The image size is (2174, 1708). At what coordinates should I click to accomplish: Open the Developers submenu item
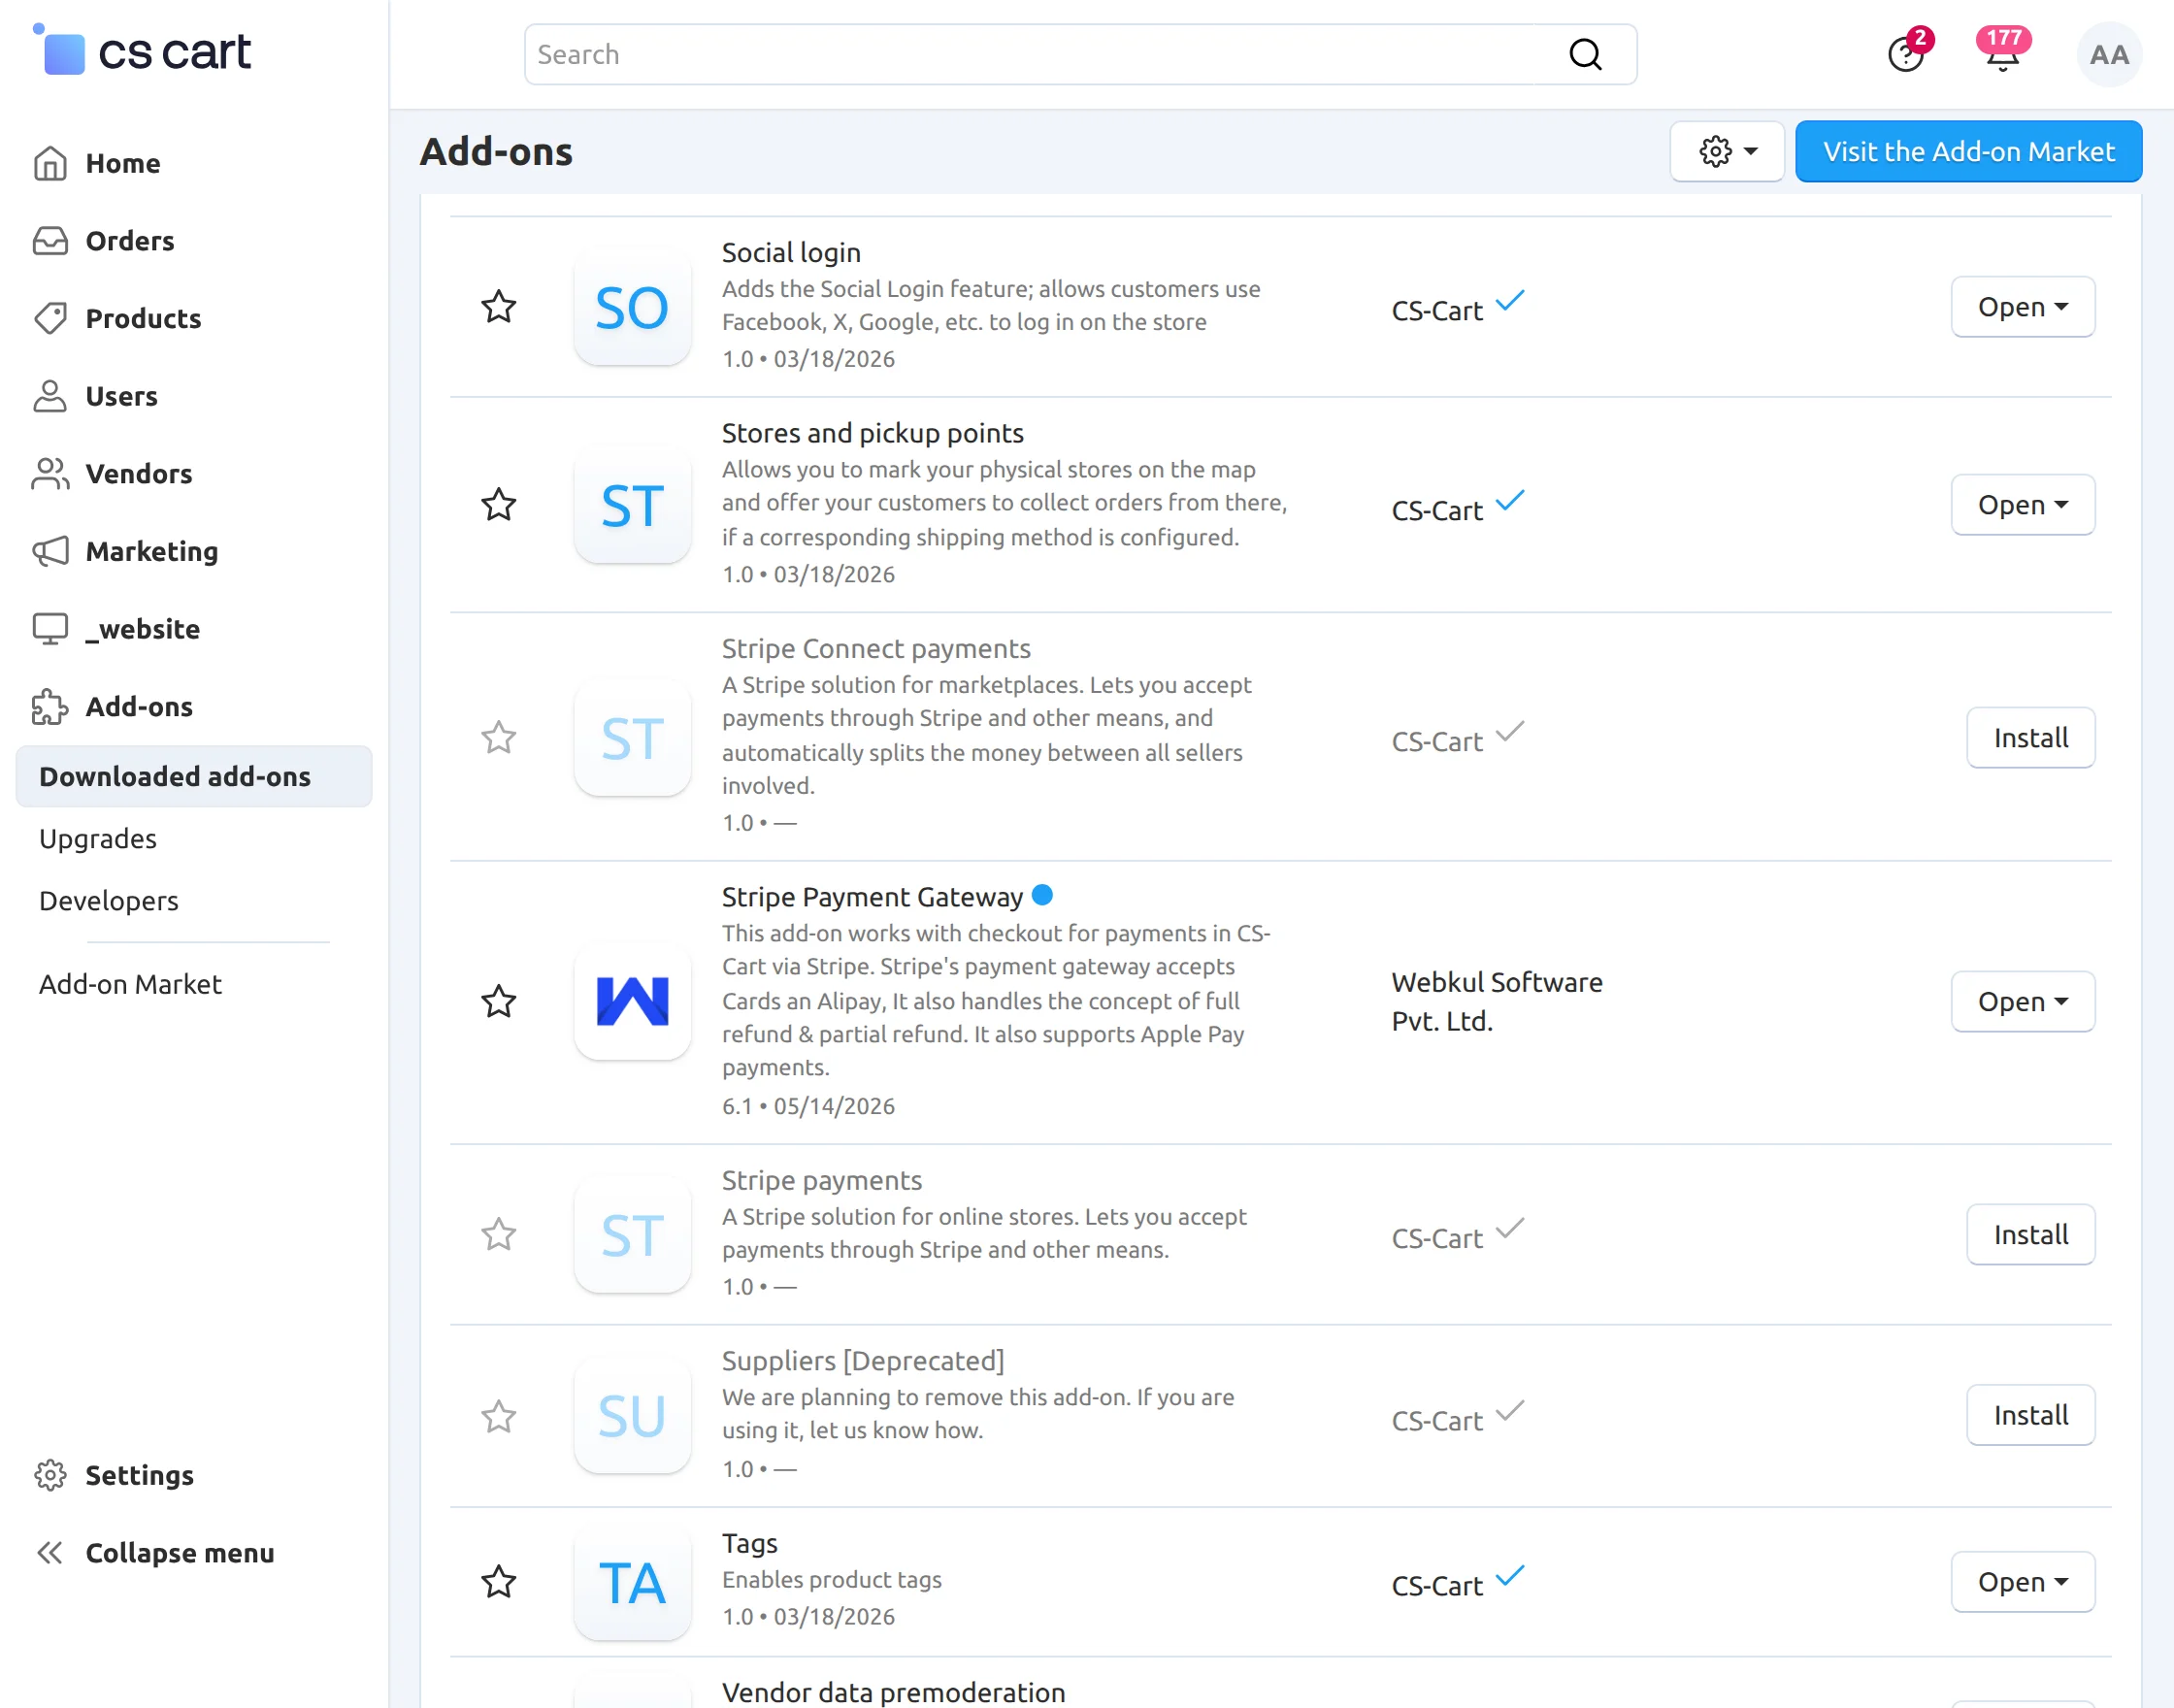point(109,900)
